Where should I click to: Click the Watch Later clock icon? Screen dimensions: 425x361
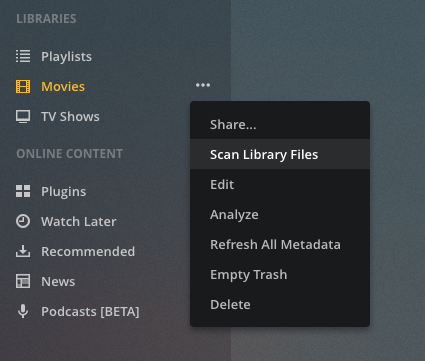23,221
